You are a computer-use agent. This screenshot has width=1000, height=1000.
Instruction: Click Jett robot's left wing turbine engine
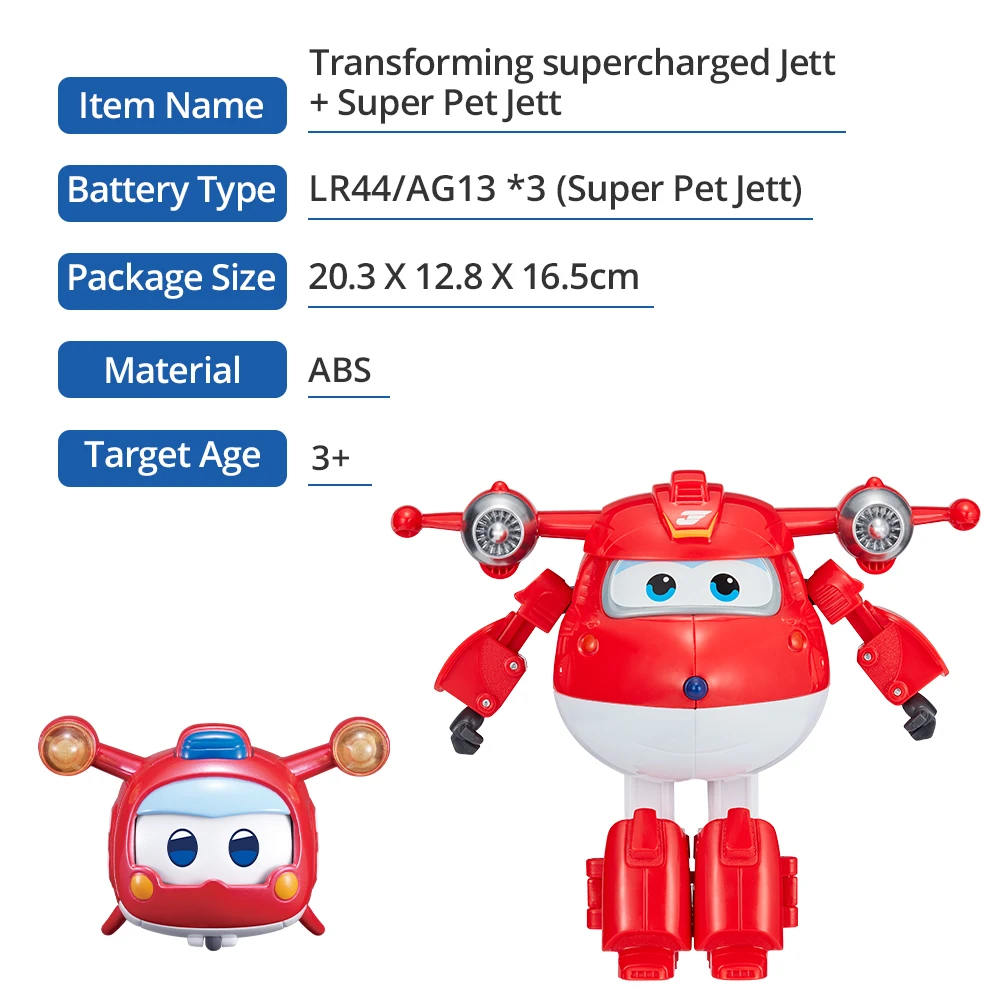501,528
